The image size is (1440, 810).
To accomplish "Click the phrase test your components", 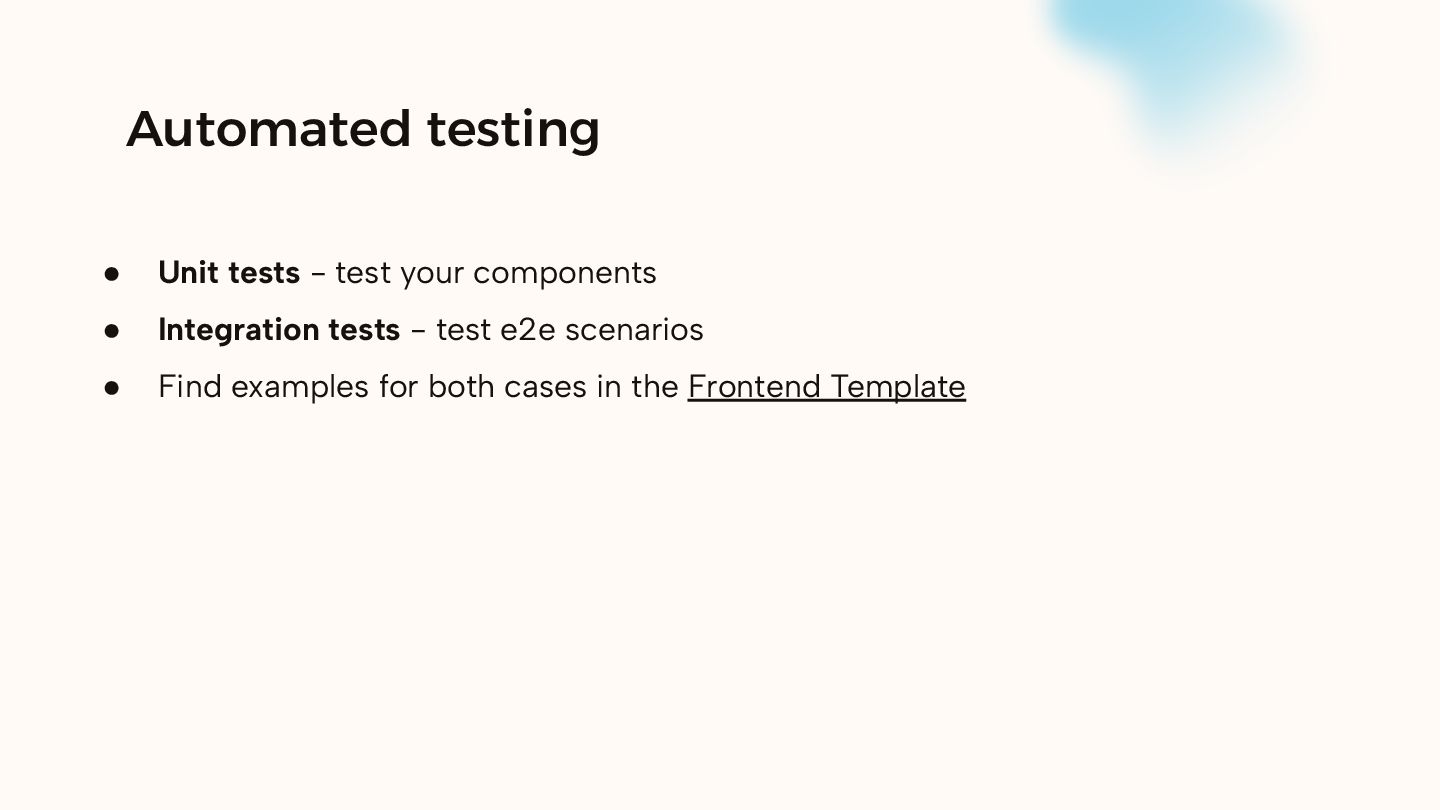I will coord(496,273).
